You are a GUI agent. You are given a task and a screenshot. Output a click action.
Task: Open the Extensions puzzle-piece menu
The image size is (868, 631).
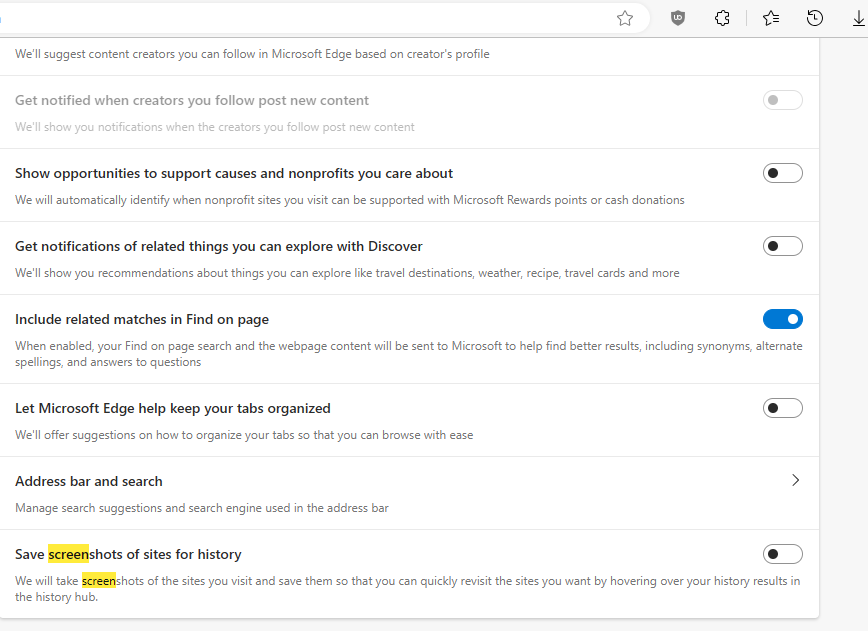(x=722, y=18)
